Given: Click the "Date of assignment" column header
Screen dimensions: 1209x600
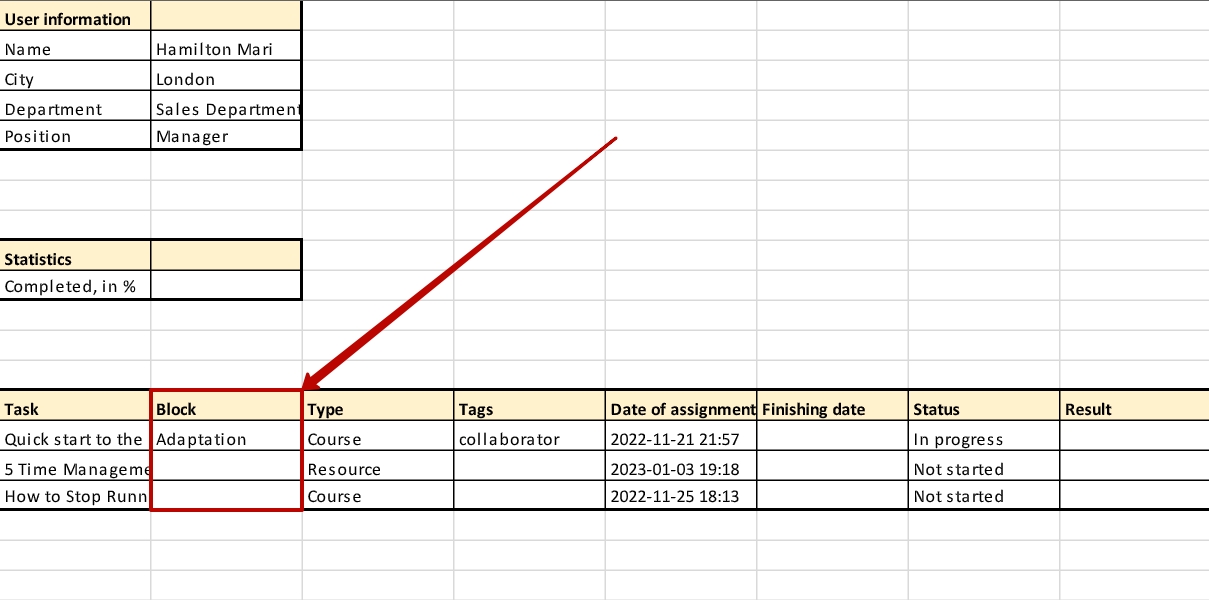Looking at the screenshot, I should [681, 407].
